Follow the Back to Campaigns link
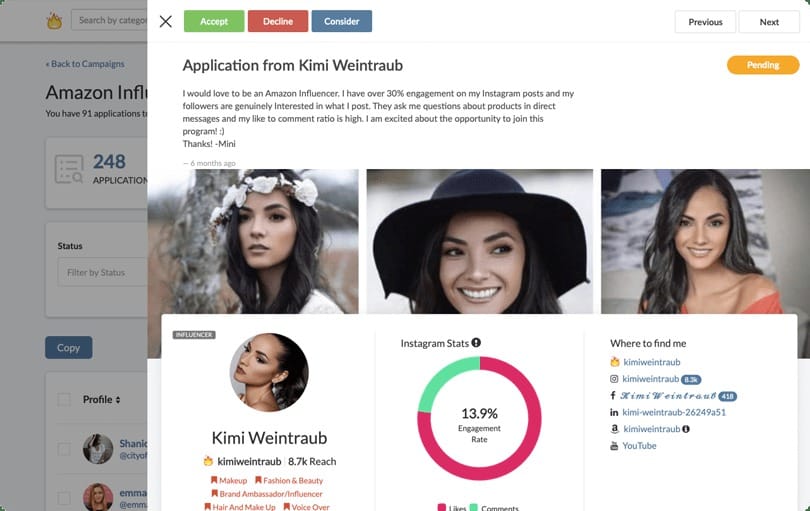This screenshot has width=810, height=511. click(85, 64)
